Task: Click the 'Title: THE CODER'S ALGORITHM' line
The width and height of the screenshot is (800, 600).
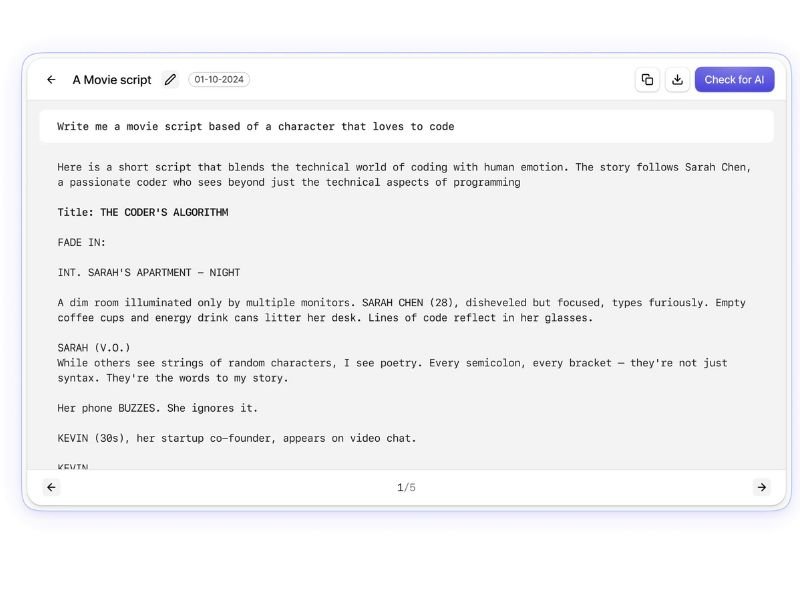Action: pos(143,212)
